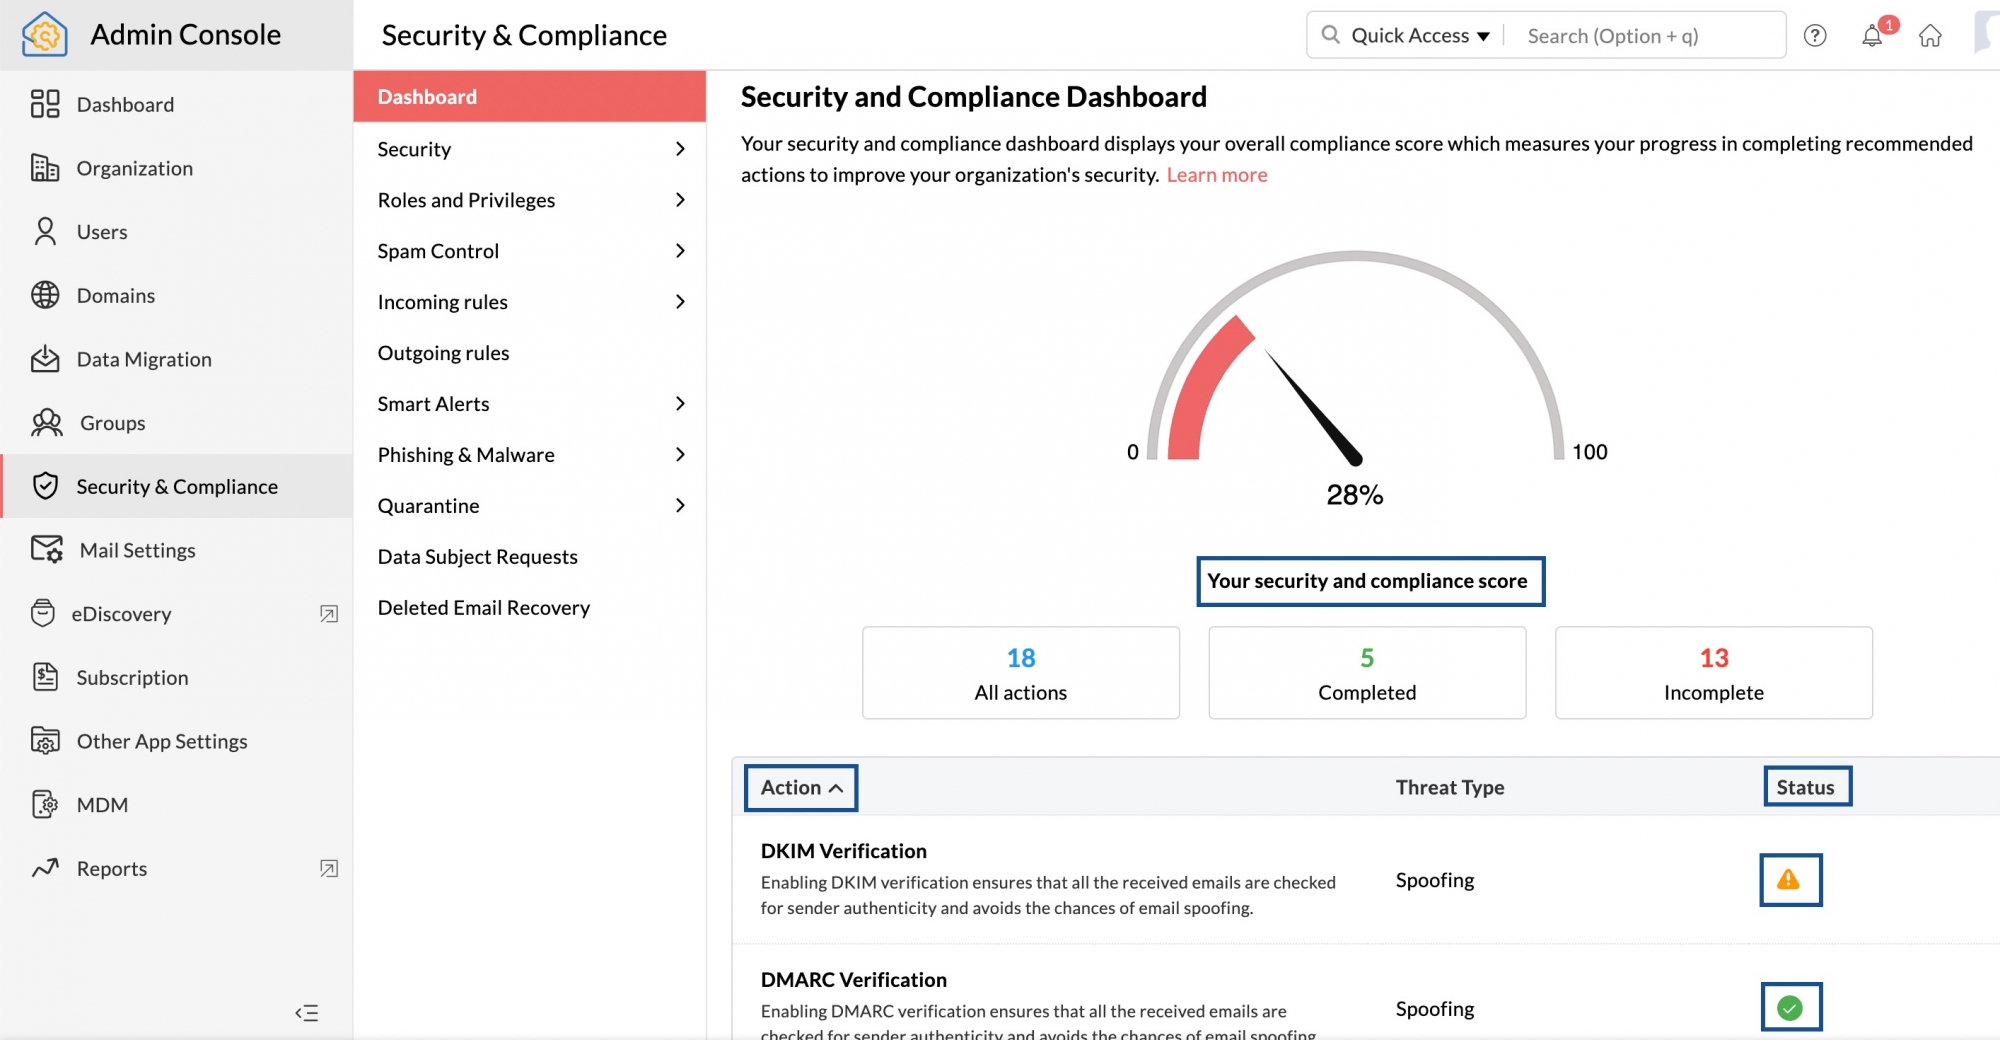Image resolution: width=2000 pixels, height=1040 pixels.
Task: Open Deleted Email Recovery menu item
Action: (x=484, y=608)
